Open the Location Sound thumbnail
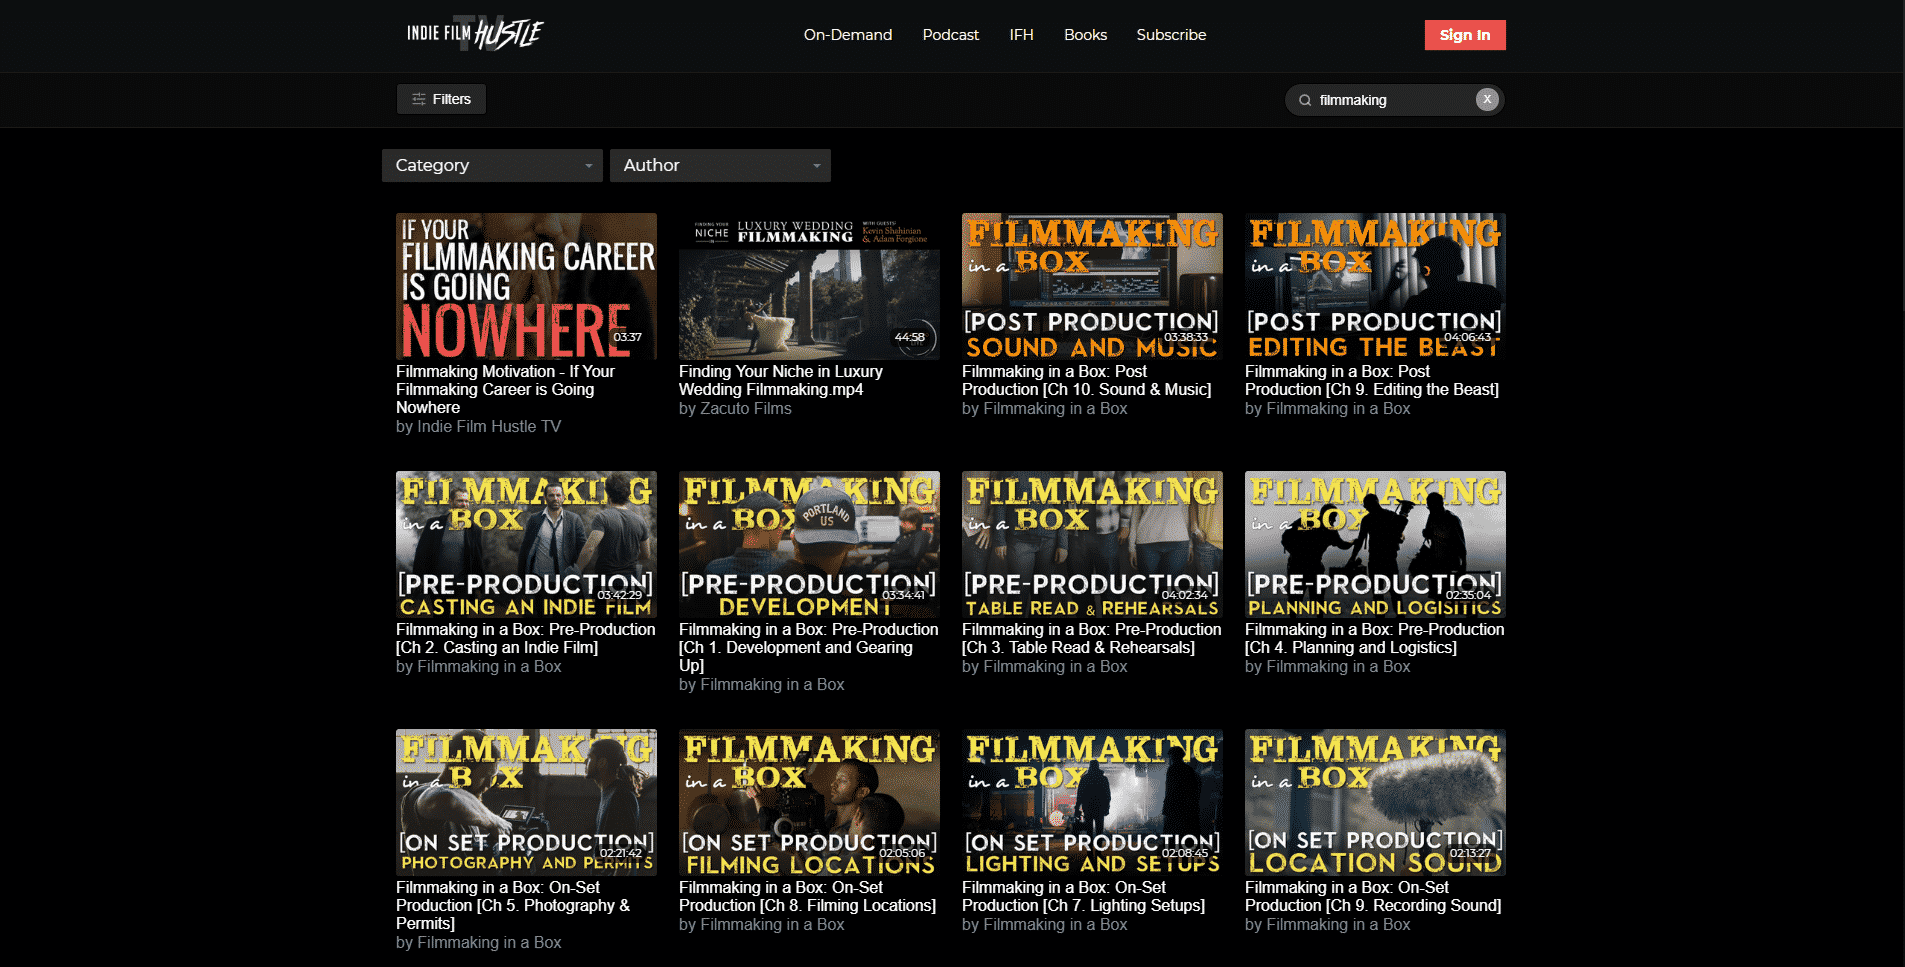This screenshot has width=1905, height=967. [1375, 802]
